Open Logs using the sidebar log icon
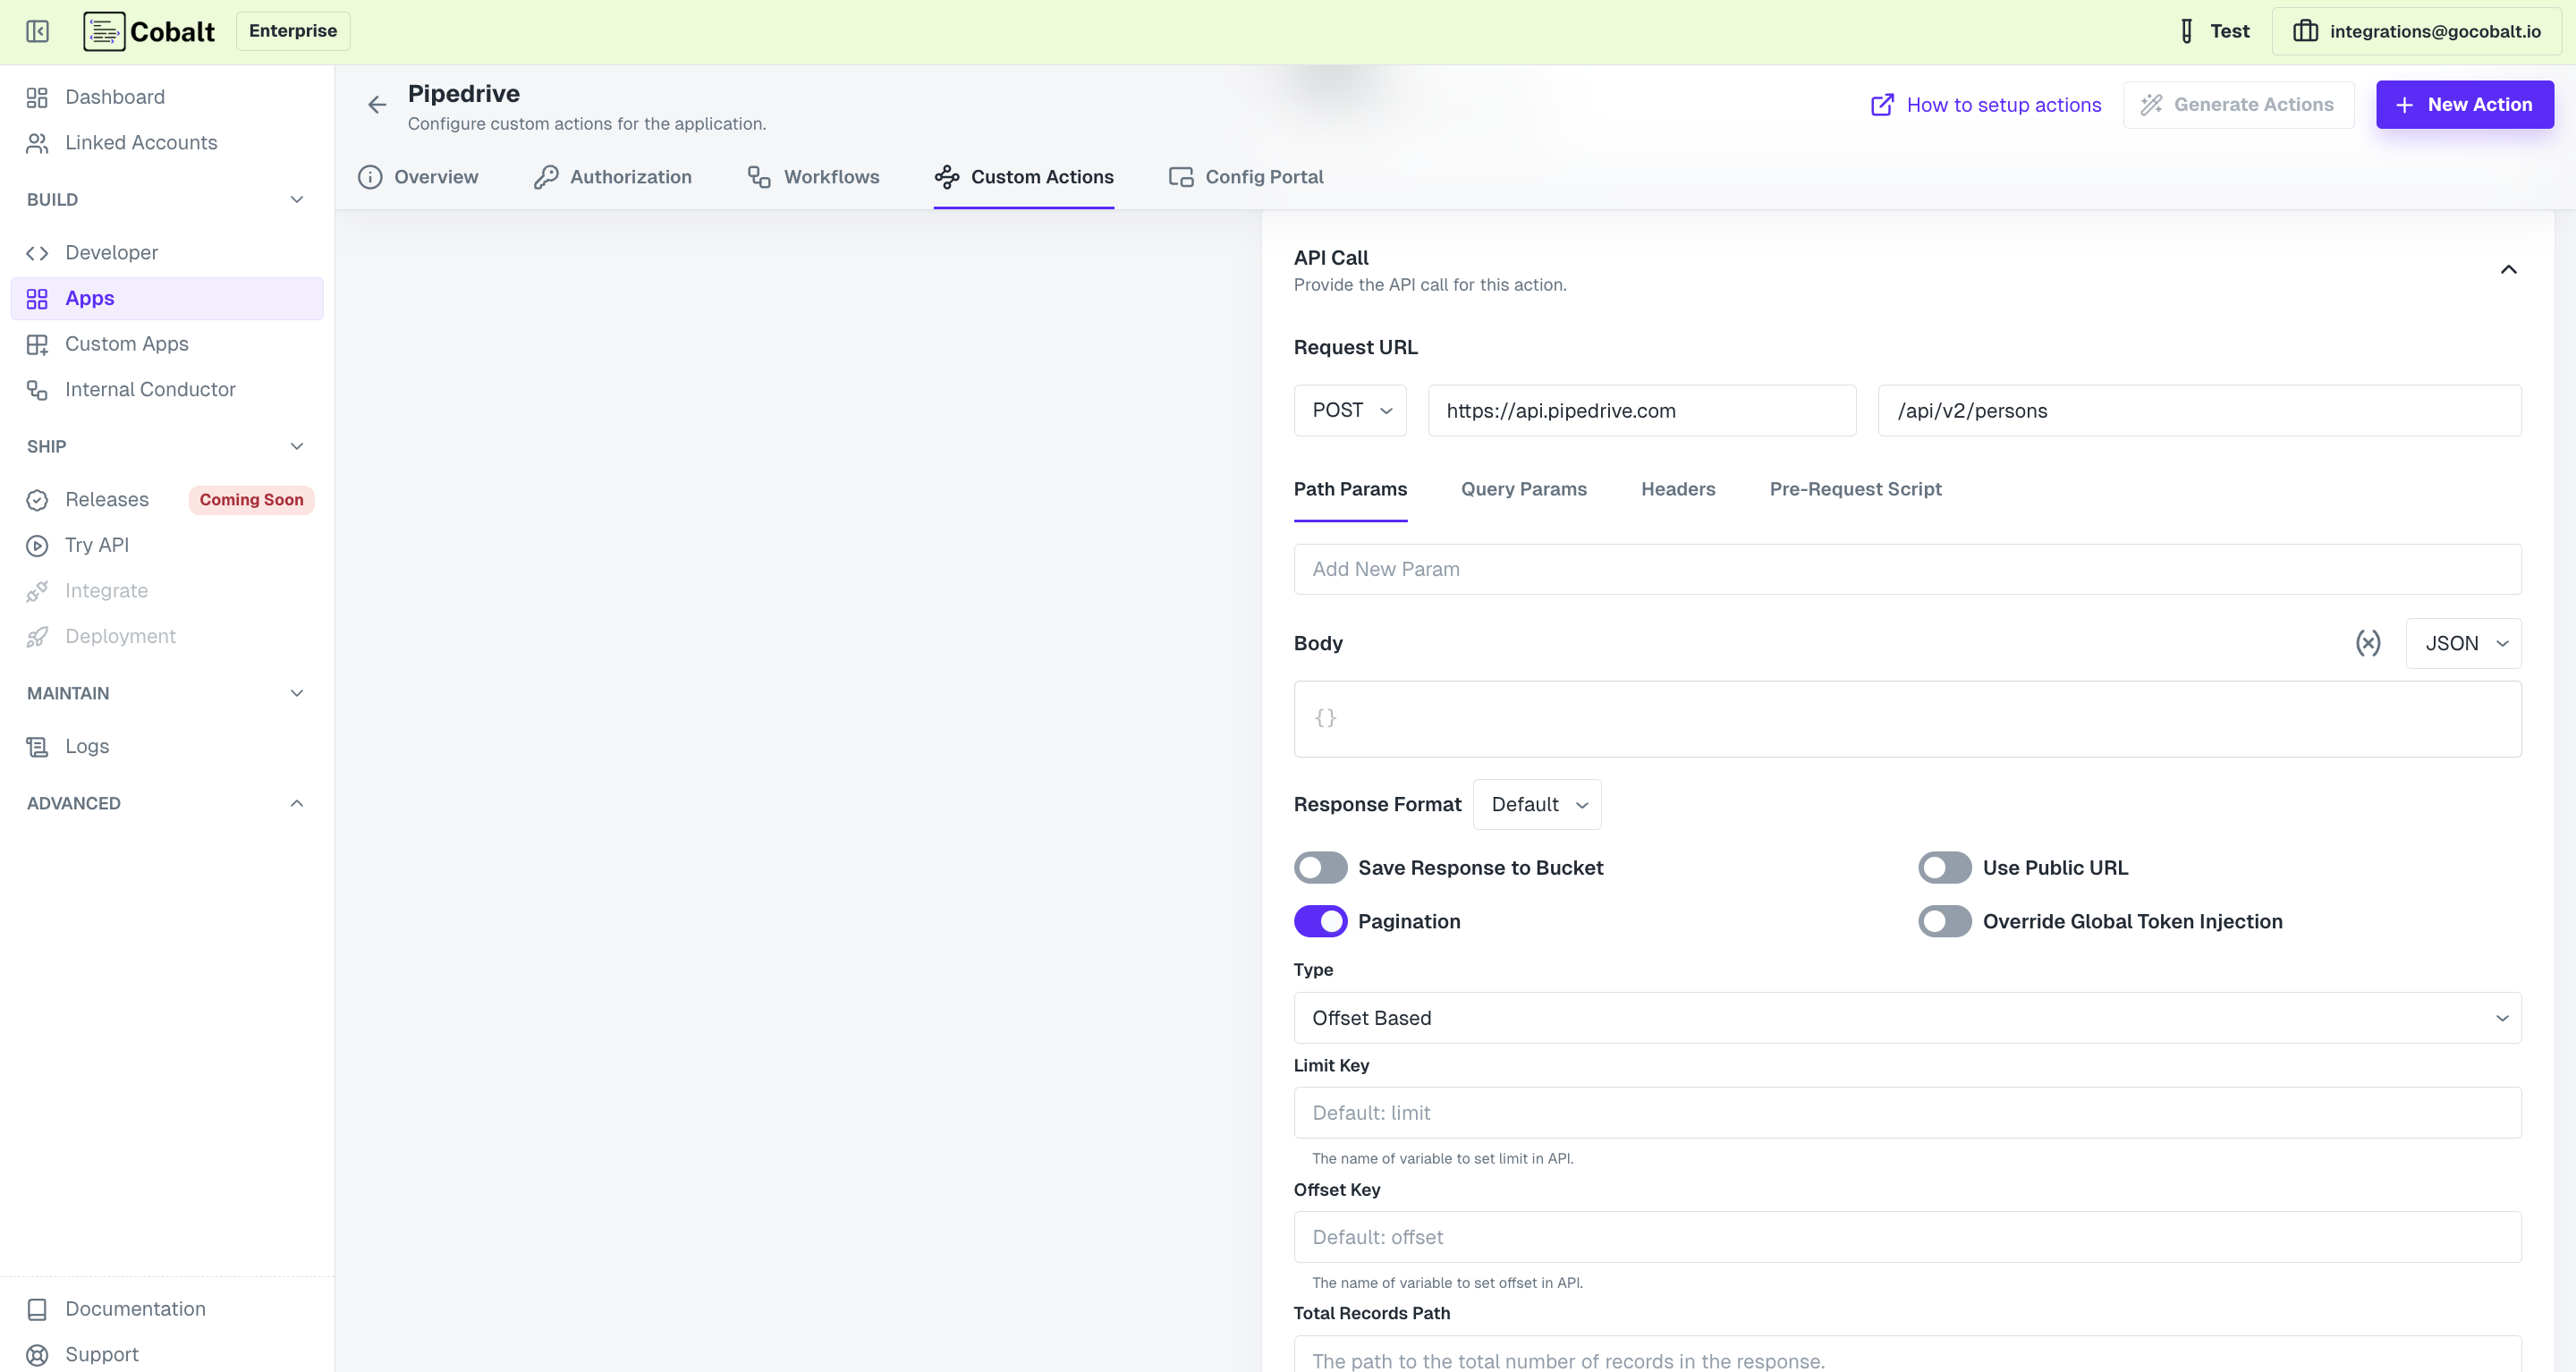This screenshot has width=2576, height=1372. click(37, 746)
